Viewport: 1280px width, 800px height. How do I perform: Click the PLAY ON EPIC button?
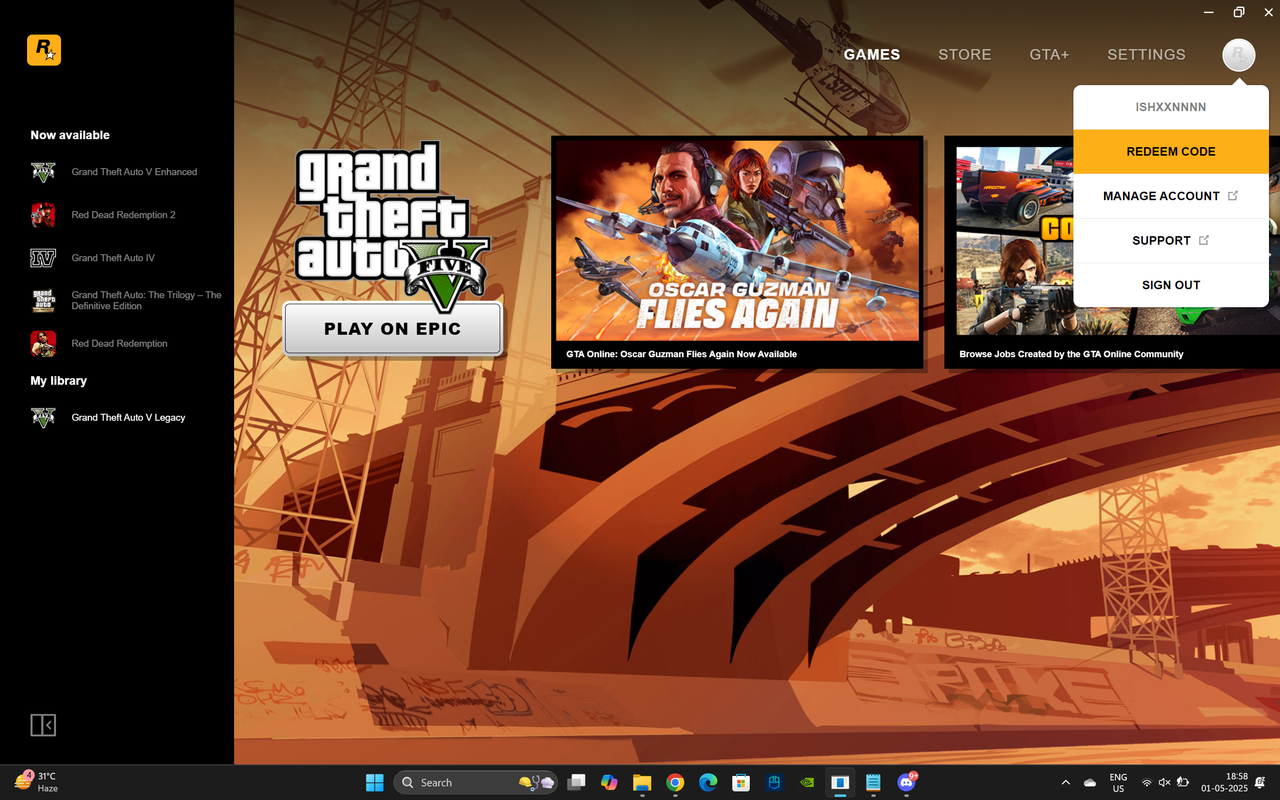[393, 329]
